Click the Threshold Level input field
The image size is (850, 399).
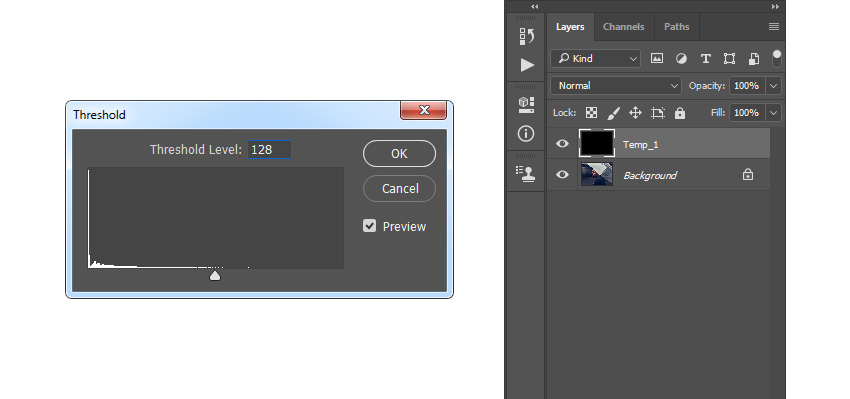(x=269, y=150)
